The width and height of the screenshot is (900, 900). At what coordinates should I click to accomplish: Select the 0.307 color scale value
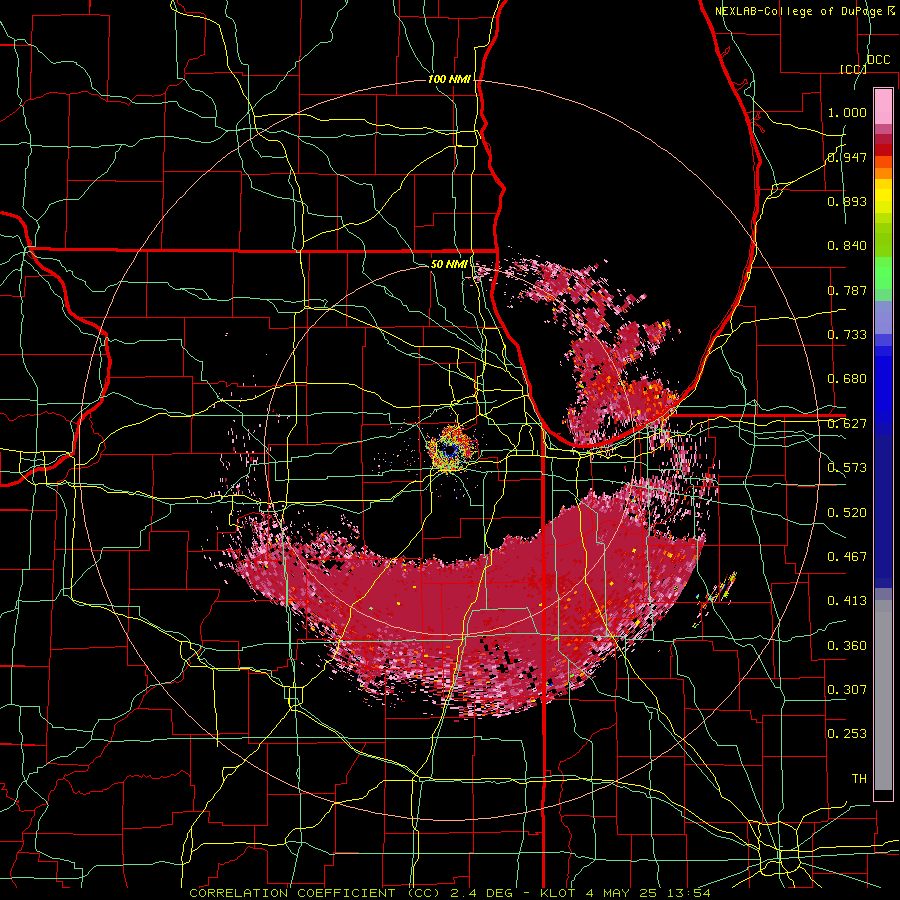pos(847,690)
